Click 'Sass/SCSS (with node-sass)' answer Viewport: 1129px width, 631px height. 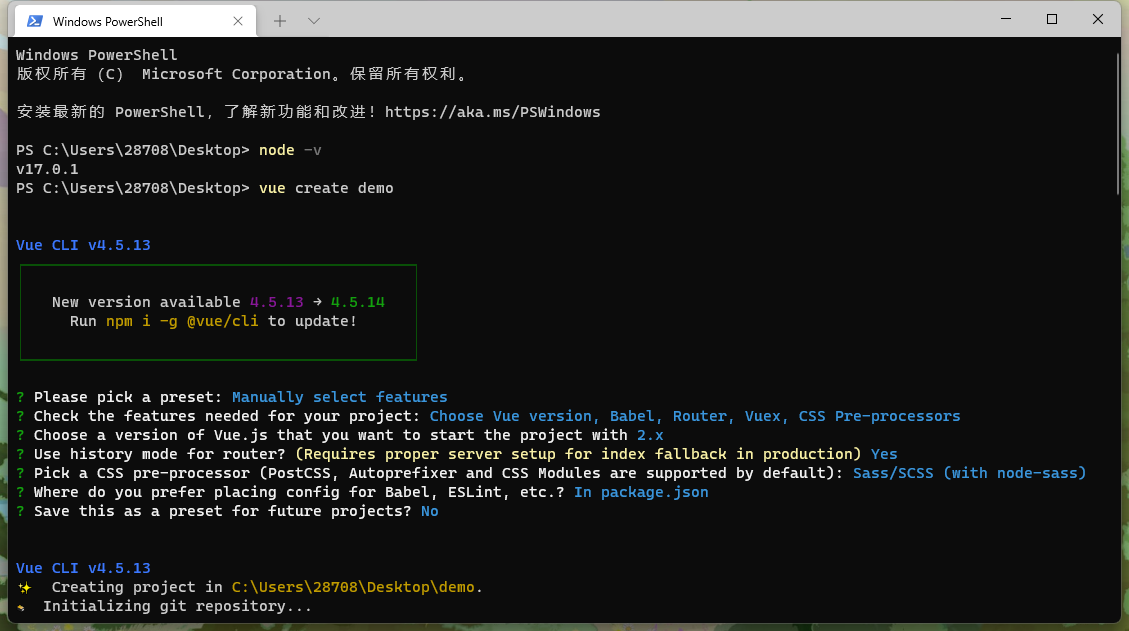pos(969,473)
